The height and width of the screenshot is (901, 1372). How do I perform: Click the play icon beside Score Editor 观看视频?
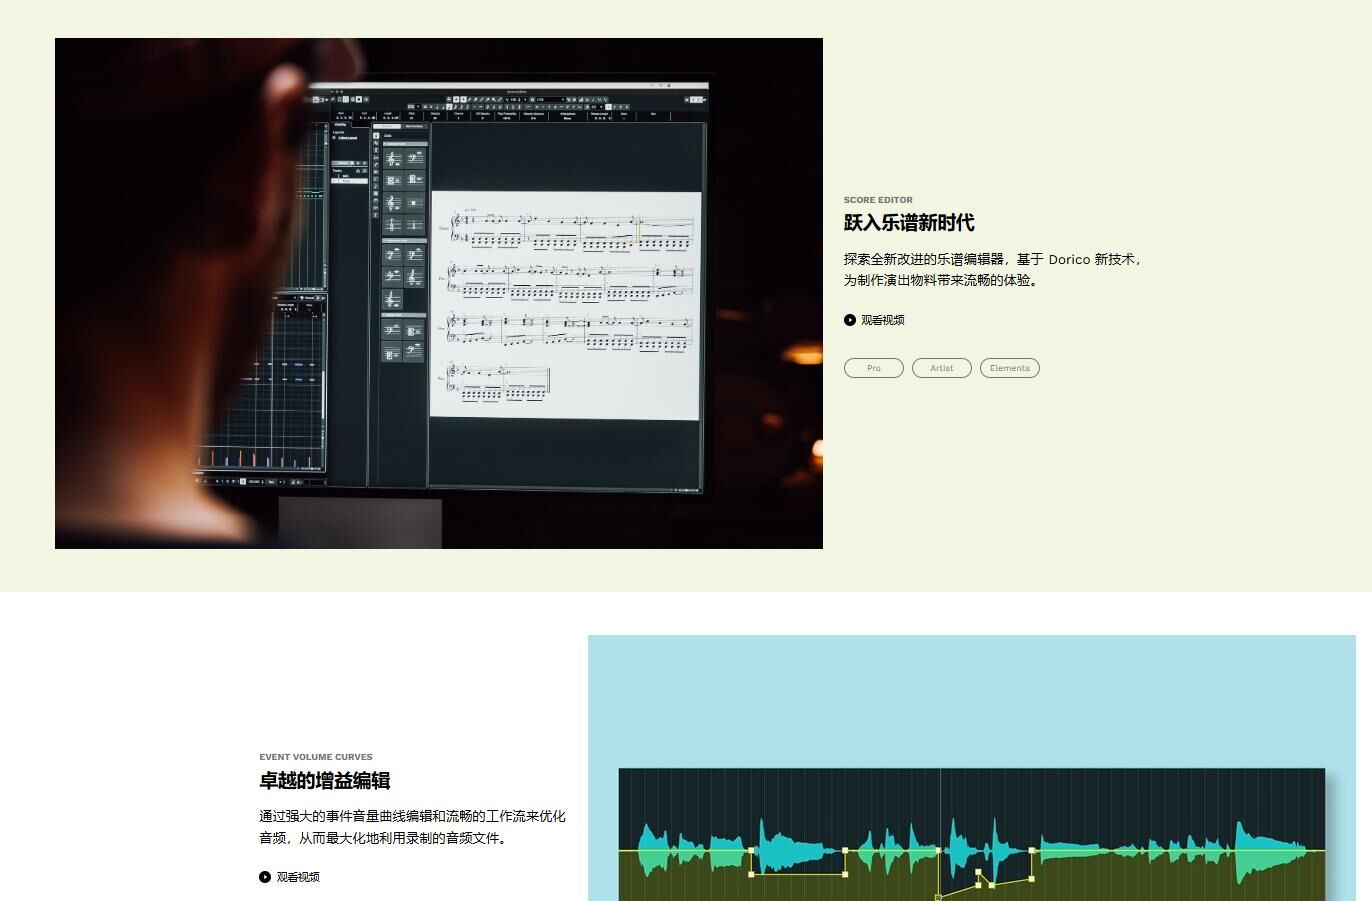click(x=850, y=320)
